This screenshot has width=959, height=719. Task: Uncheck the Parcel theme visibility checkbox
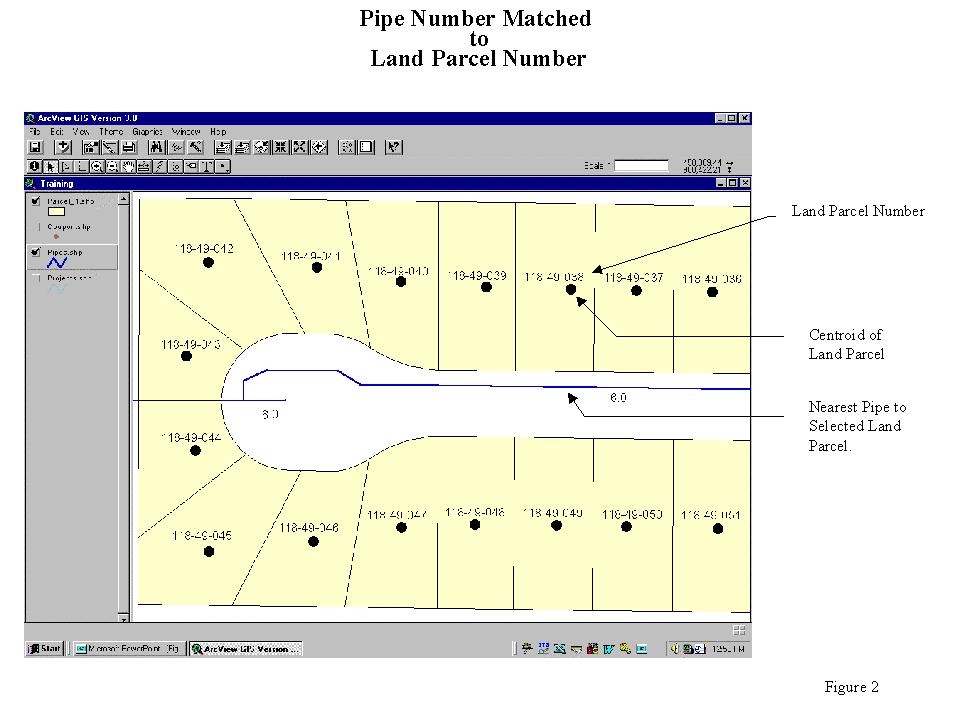[x=37, y=202]
